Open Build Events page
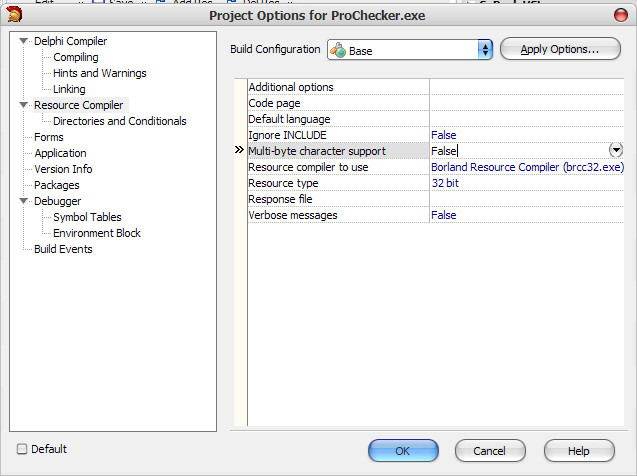Viewport: 637px width, 476px height. click(x=63, y=249)
